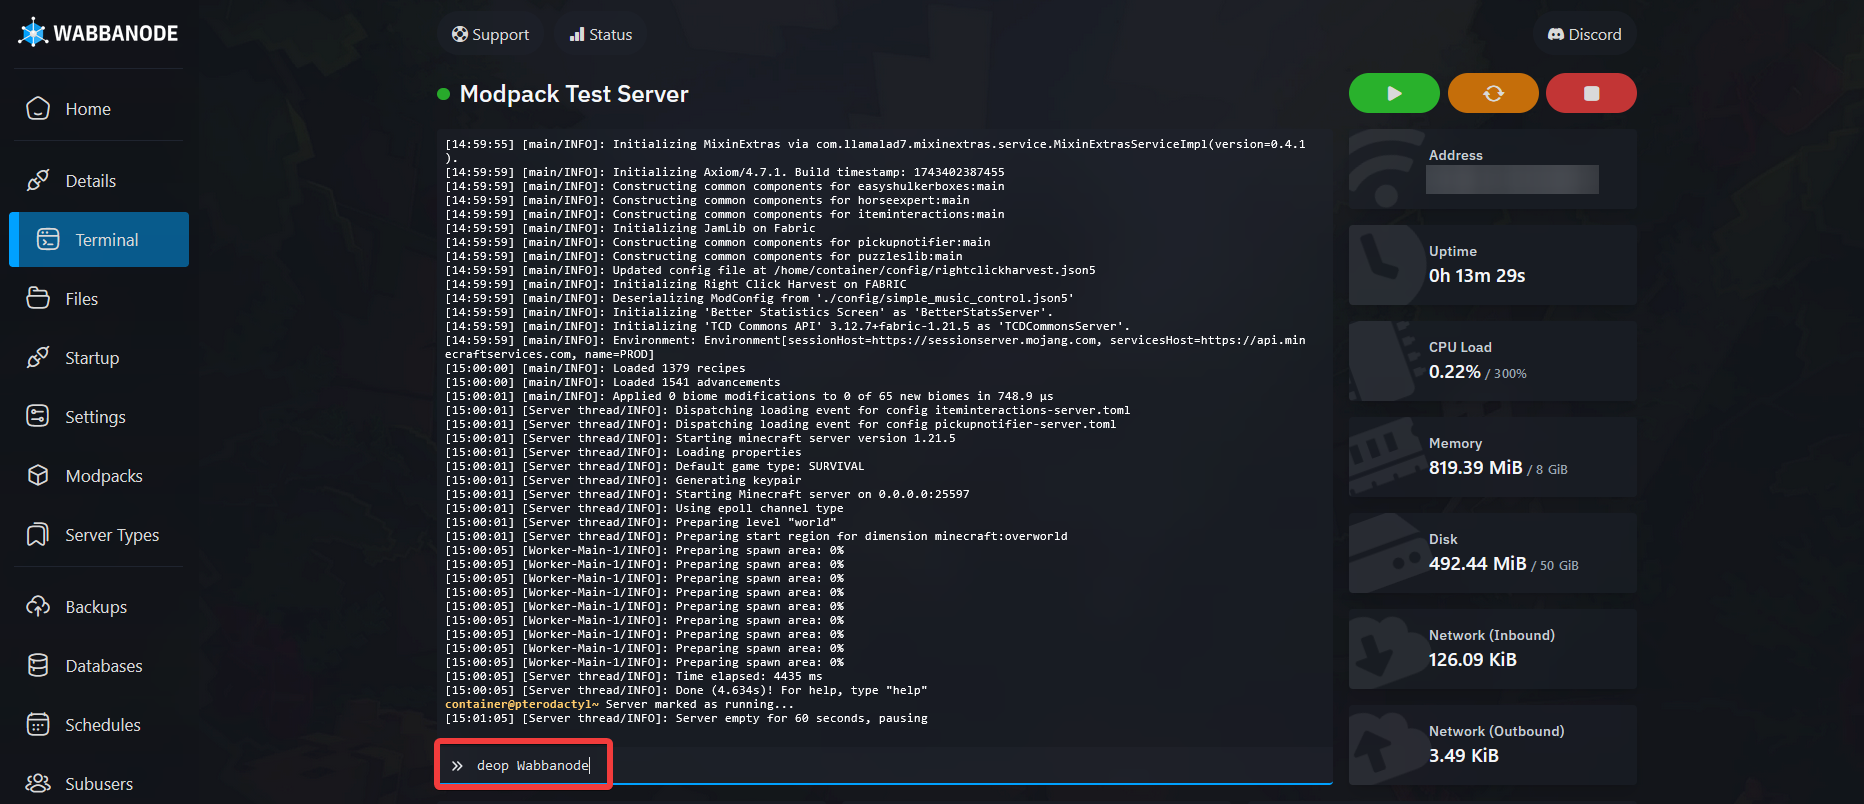1864x804 pixels.
Task: Open the Subusers page
Action: click(100, 783)
